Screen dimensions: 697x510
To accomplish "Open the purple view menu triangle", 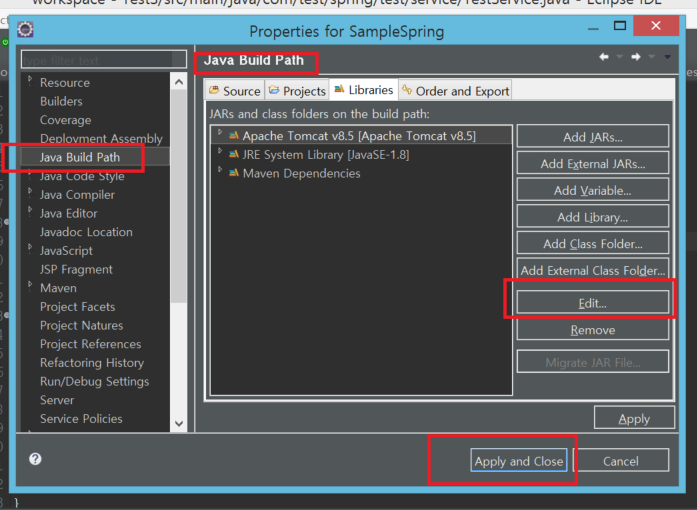I will point(667,56).
